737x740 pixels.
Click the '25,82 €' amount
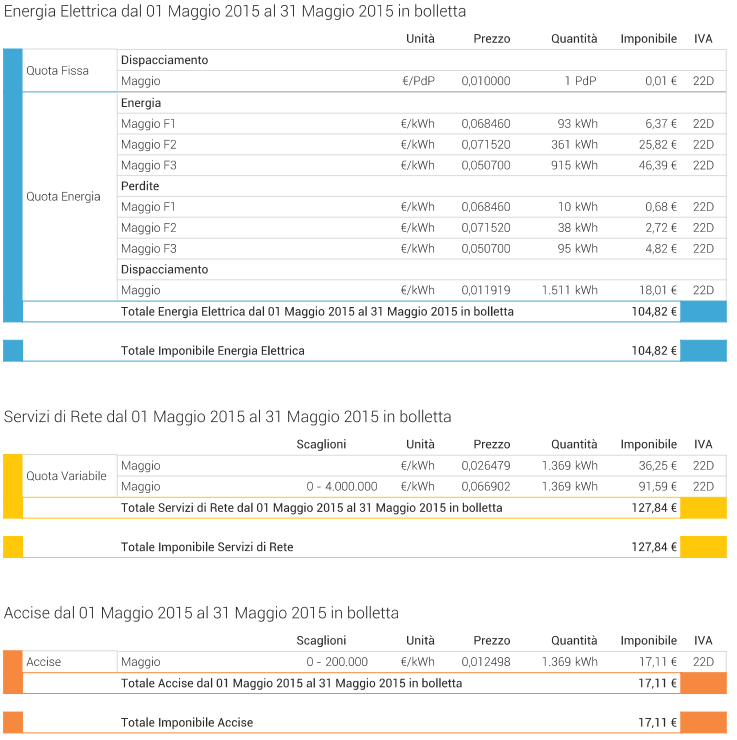(x=658, y=144)
